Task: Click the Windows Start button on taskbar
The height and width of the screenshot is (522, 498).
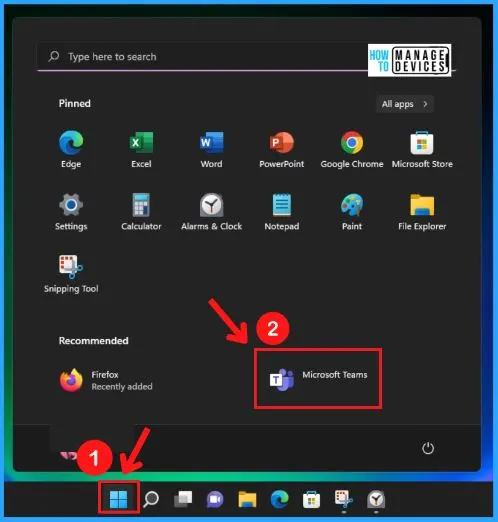Action: pos(119,499)
